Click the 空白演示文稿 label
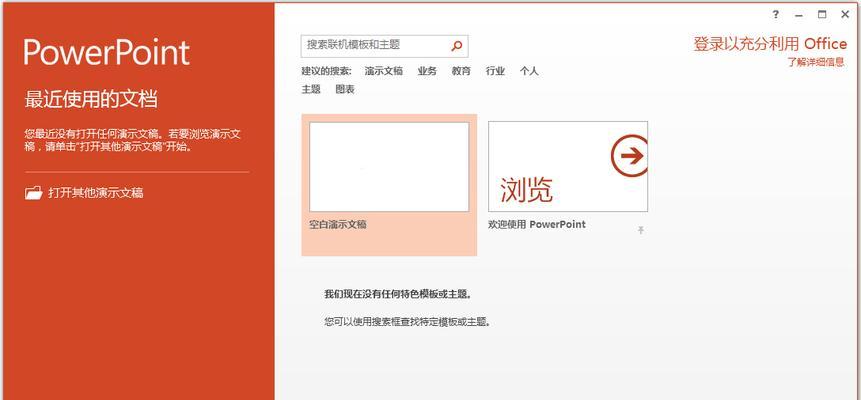This screenshot has height=400, width=861. point(338,224)
